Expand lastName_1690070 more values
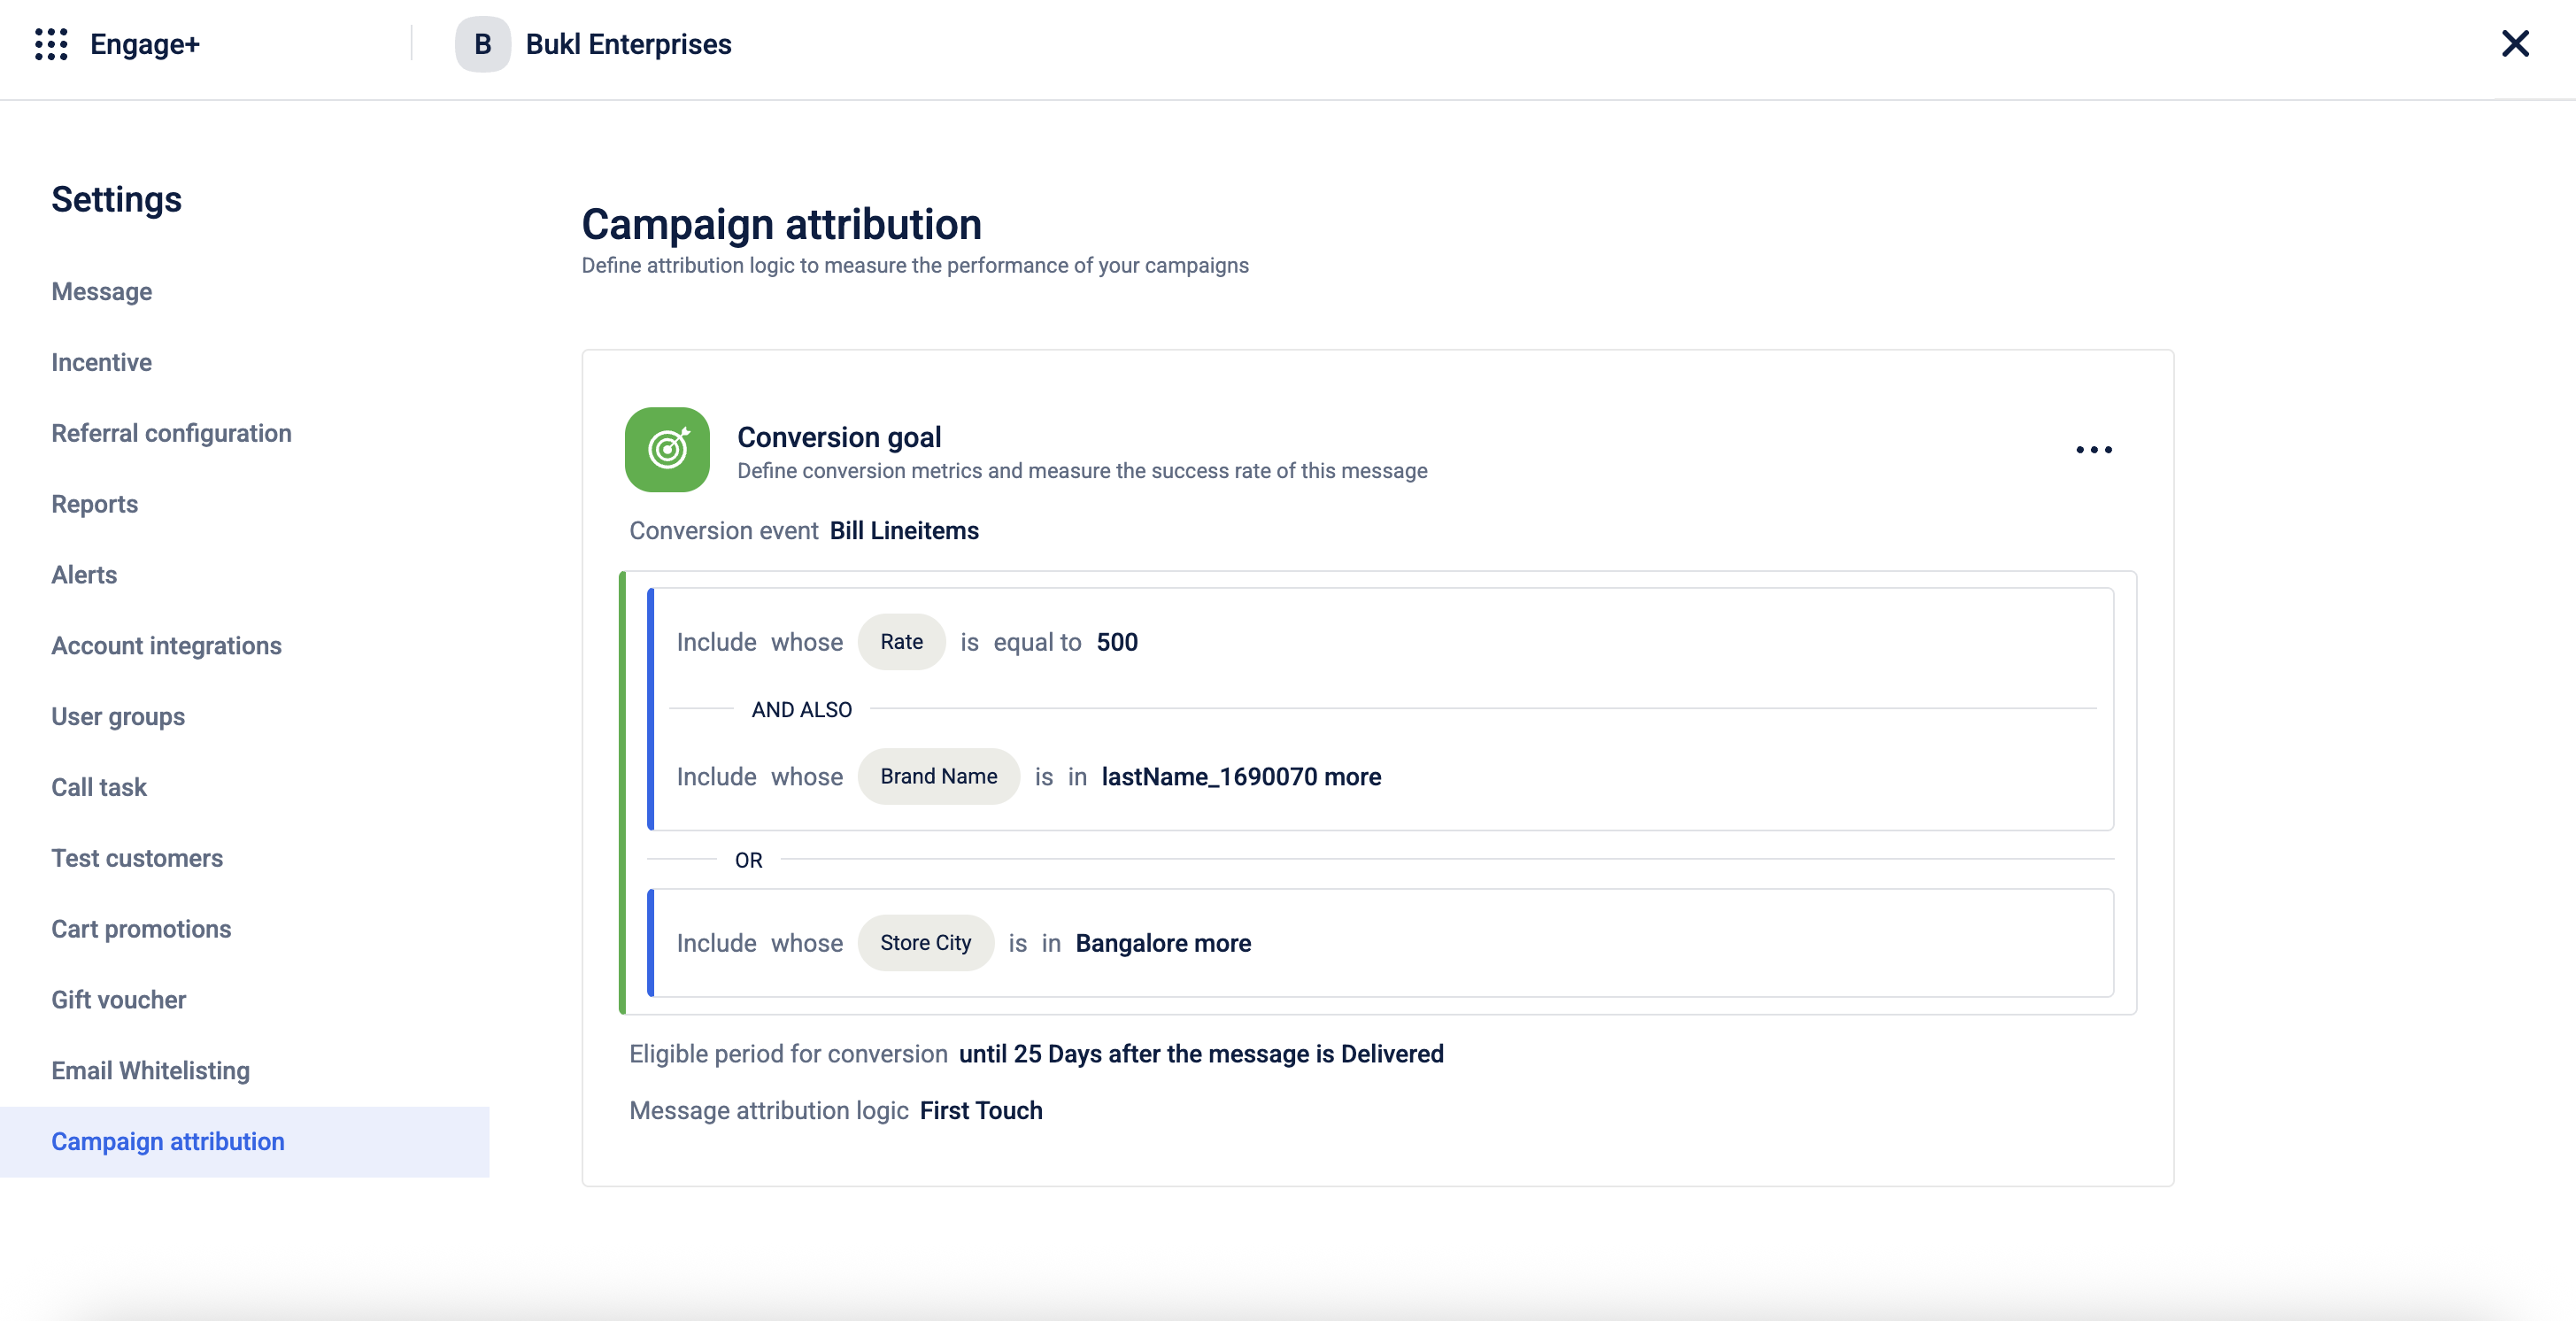2576x1321 pixels. pos(1351,777)
